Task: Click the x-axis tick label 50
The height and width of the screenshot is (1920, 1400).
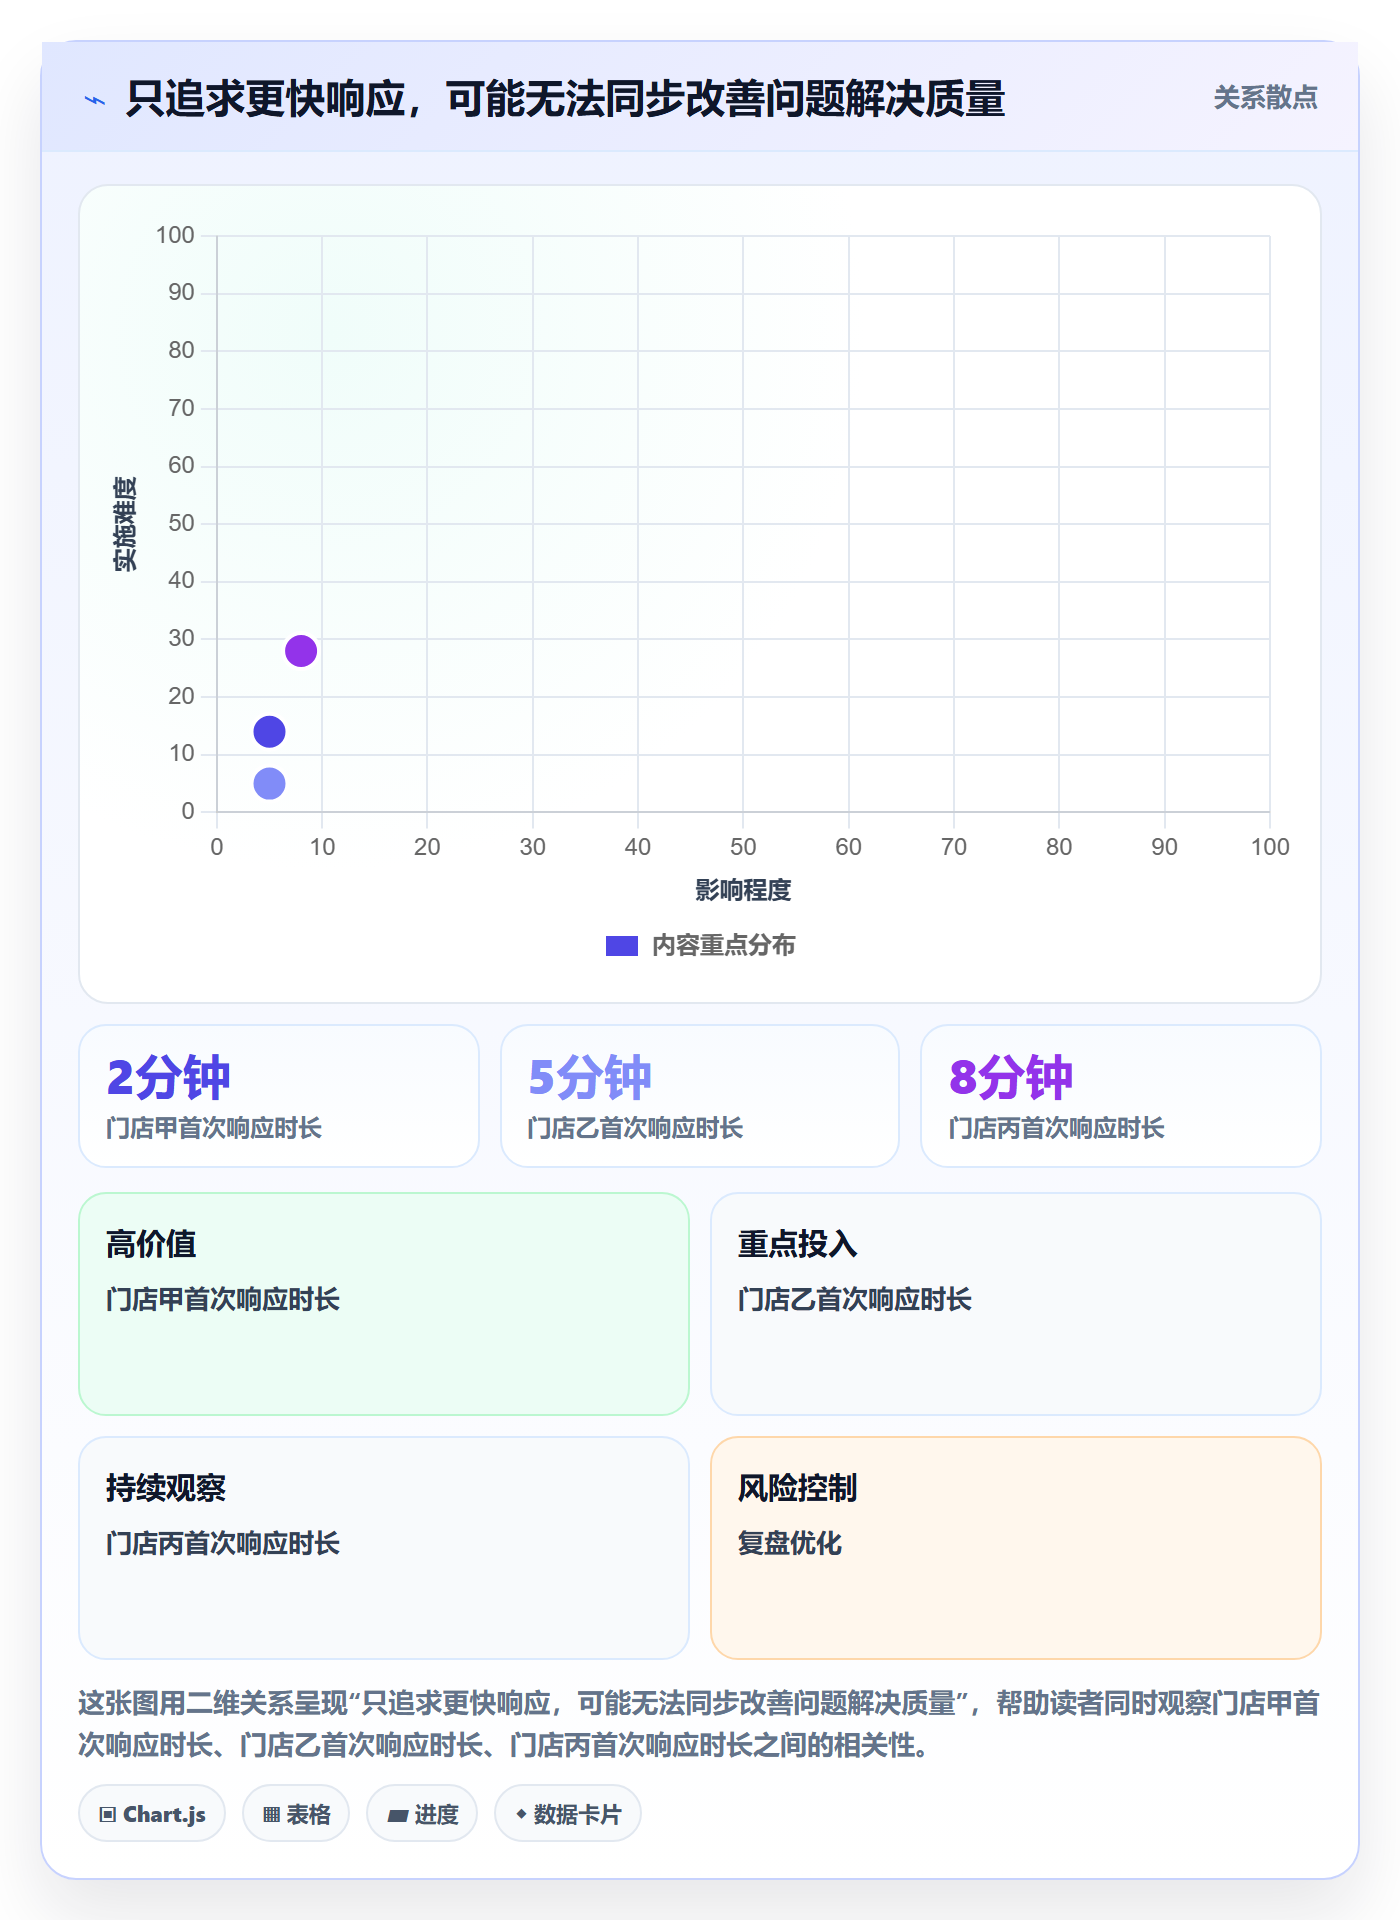Action: coord(743,847)
